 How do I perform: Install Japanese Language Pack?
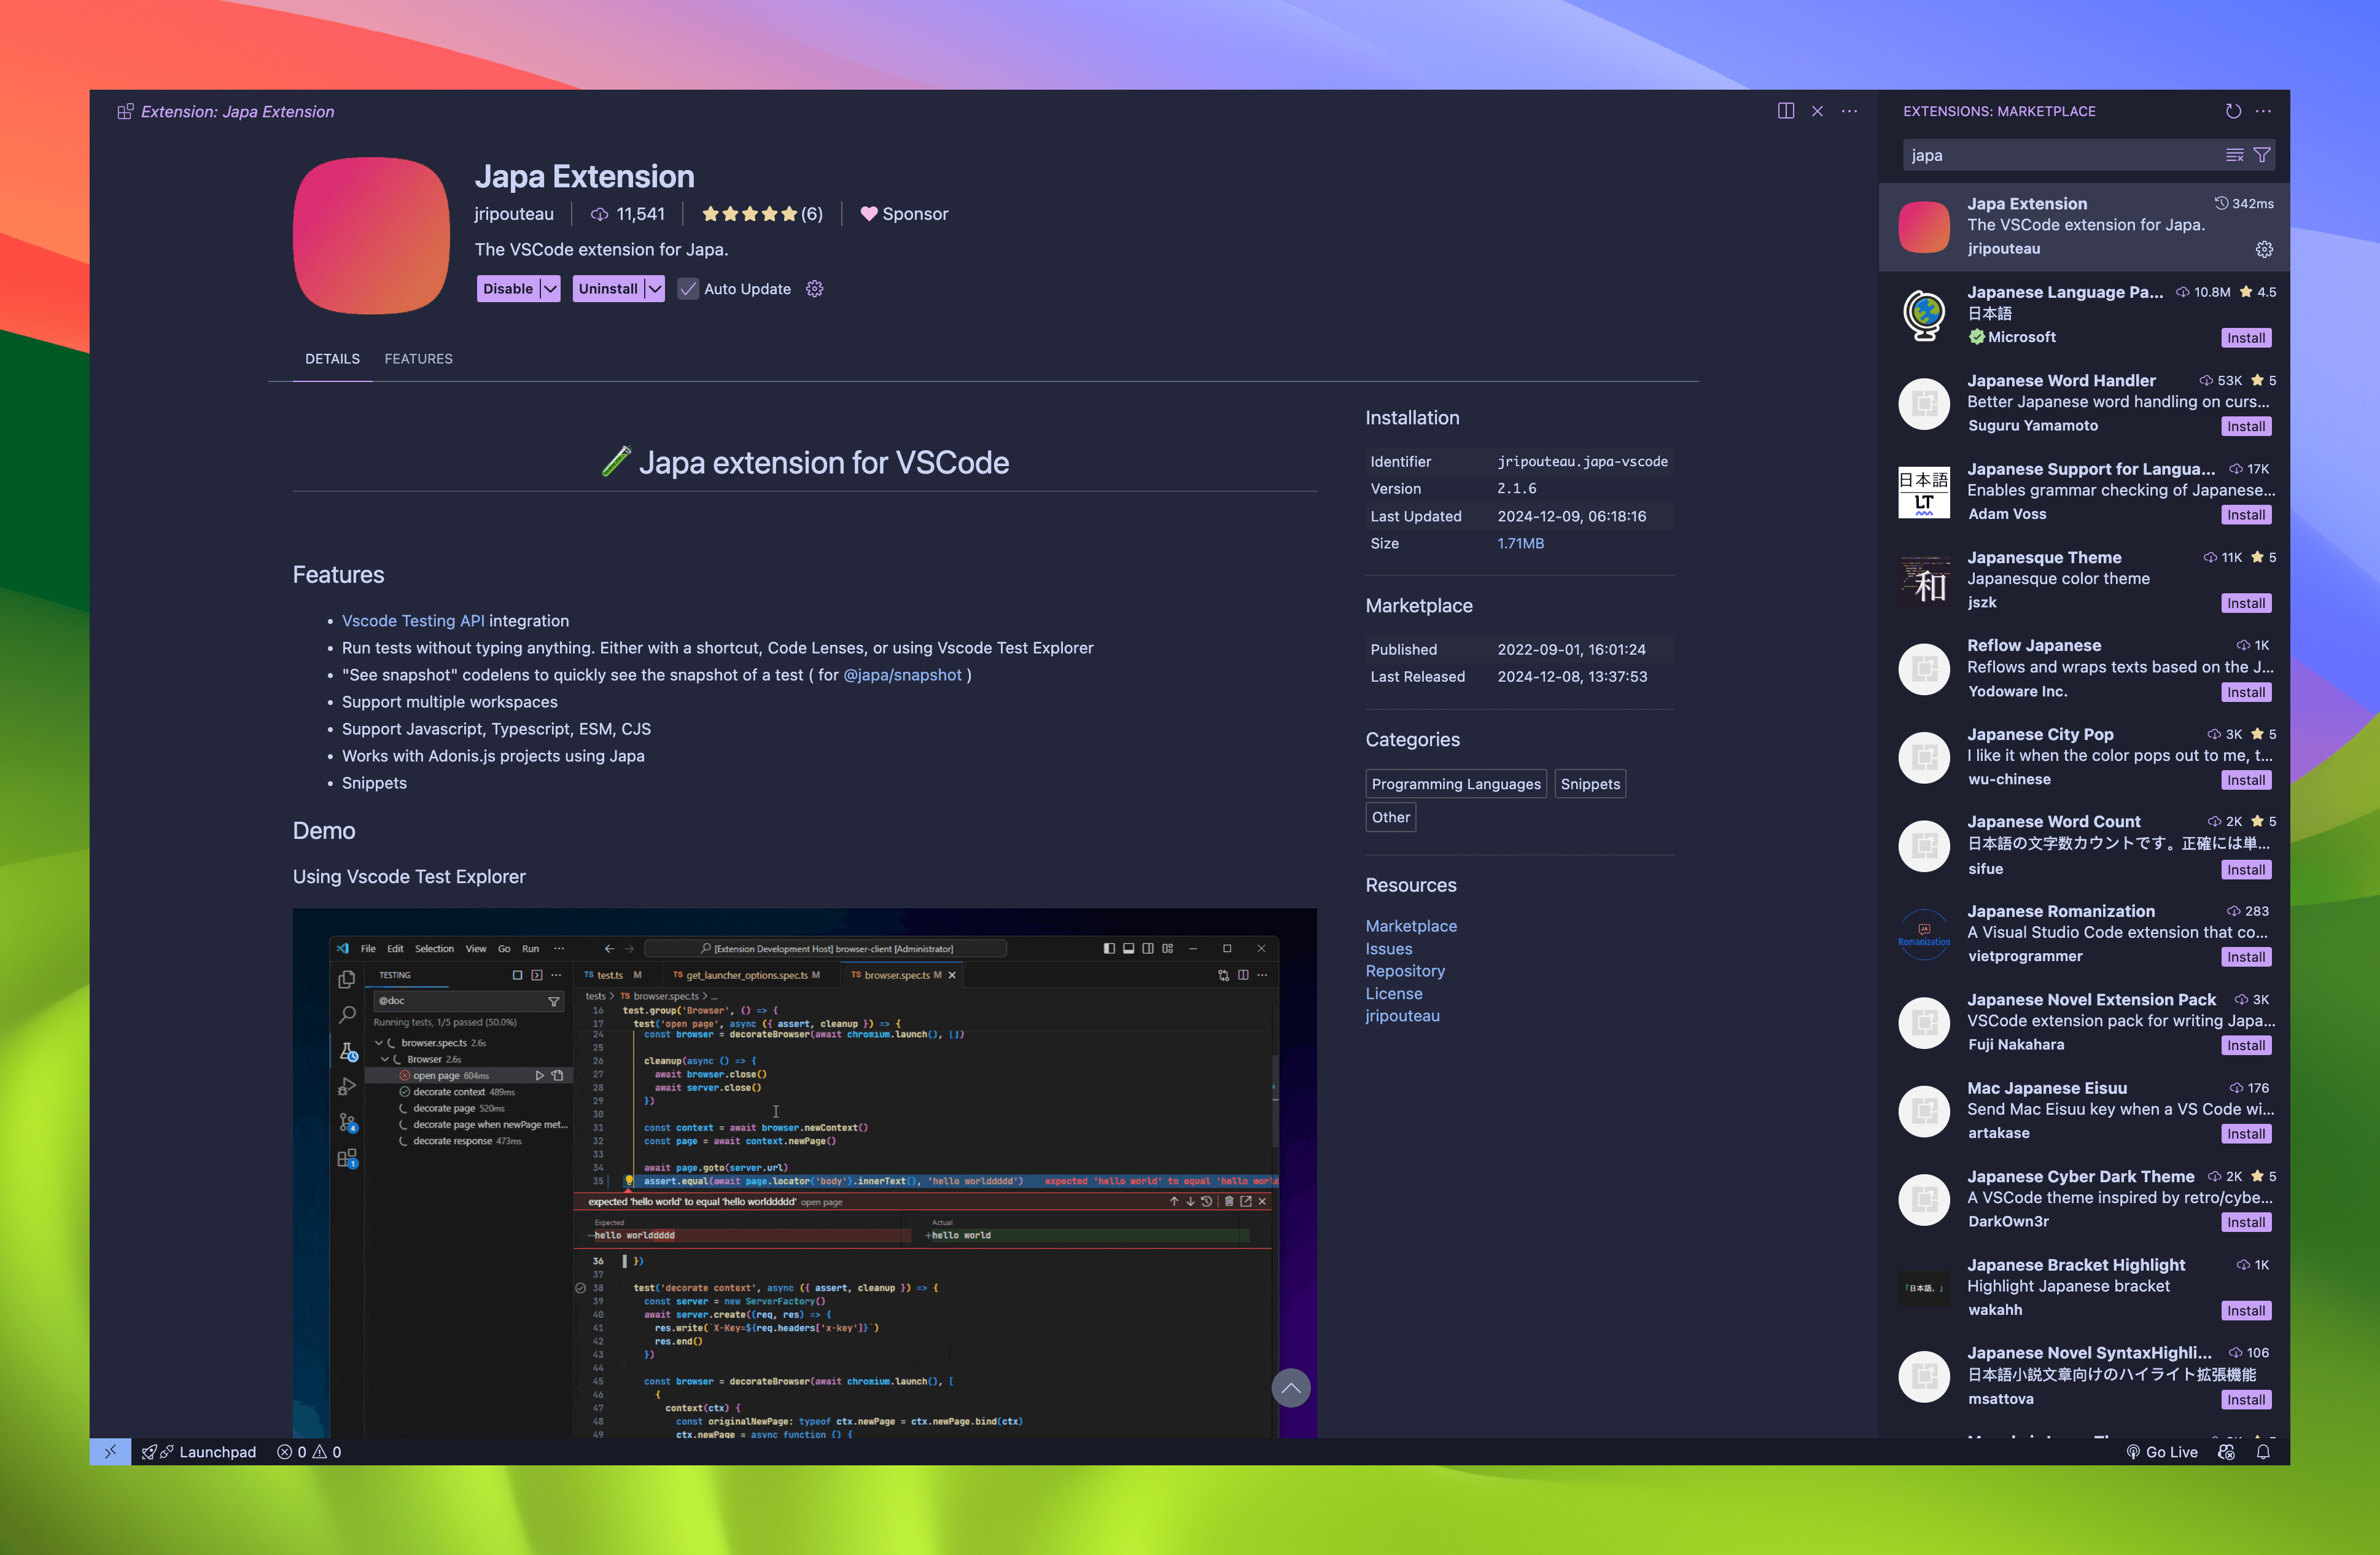coord(2245,338)
